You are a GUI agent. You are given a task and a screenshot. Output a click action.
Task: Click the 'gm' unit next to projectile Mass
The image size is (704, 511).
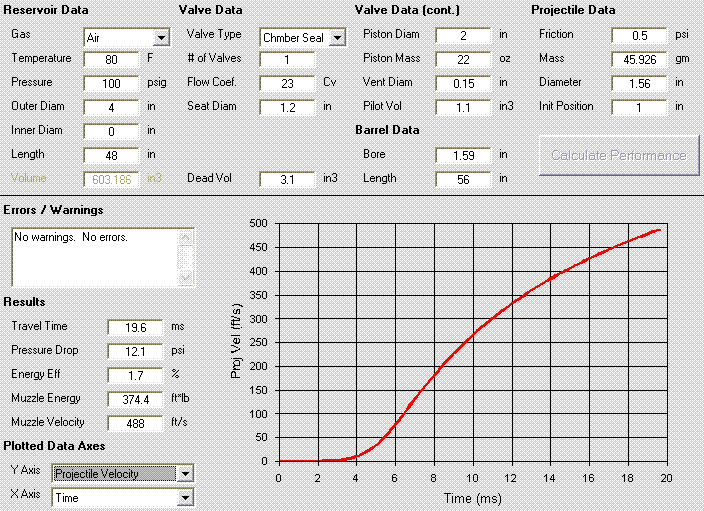682,59
